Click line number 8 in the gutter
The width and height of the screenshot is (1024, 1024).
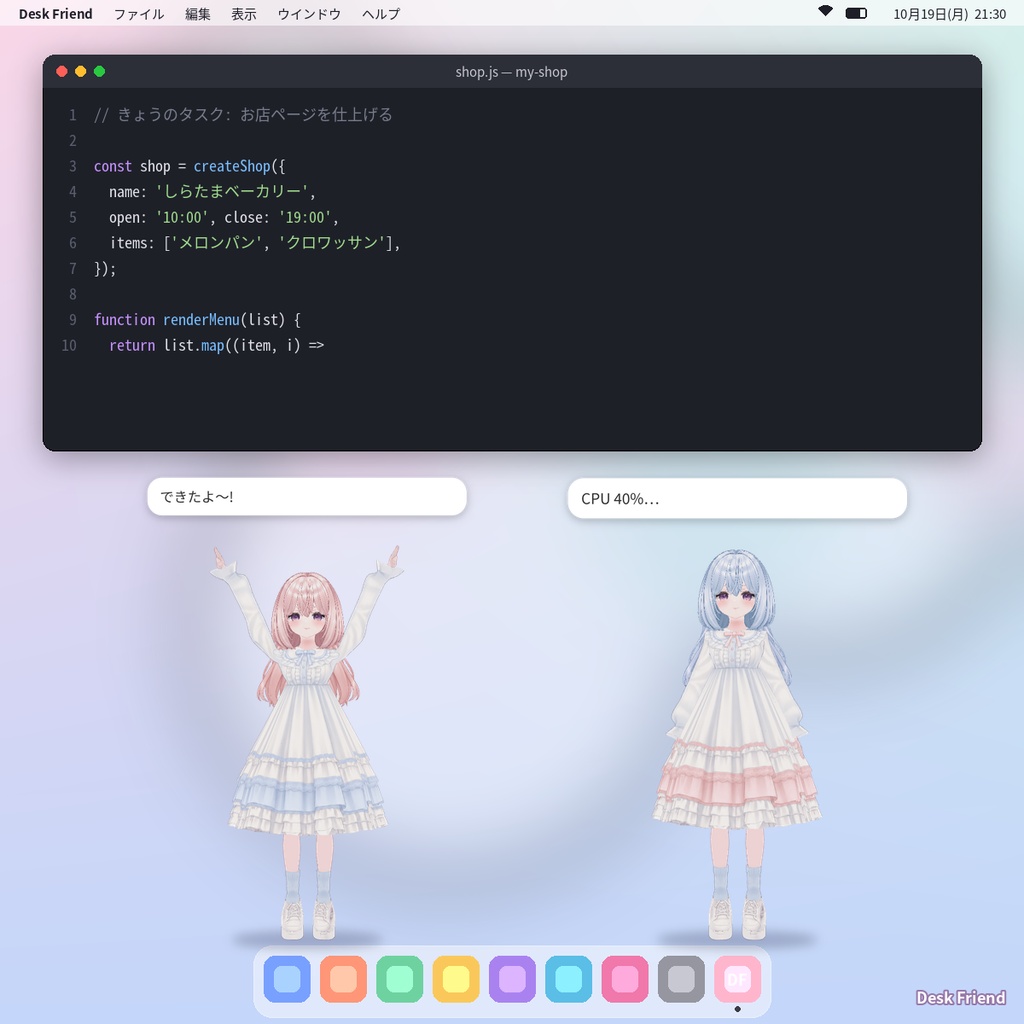pyautogui.click(x=72, y=294)
